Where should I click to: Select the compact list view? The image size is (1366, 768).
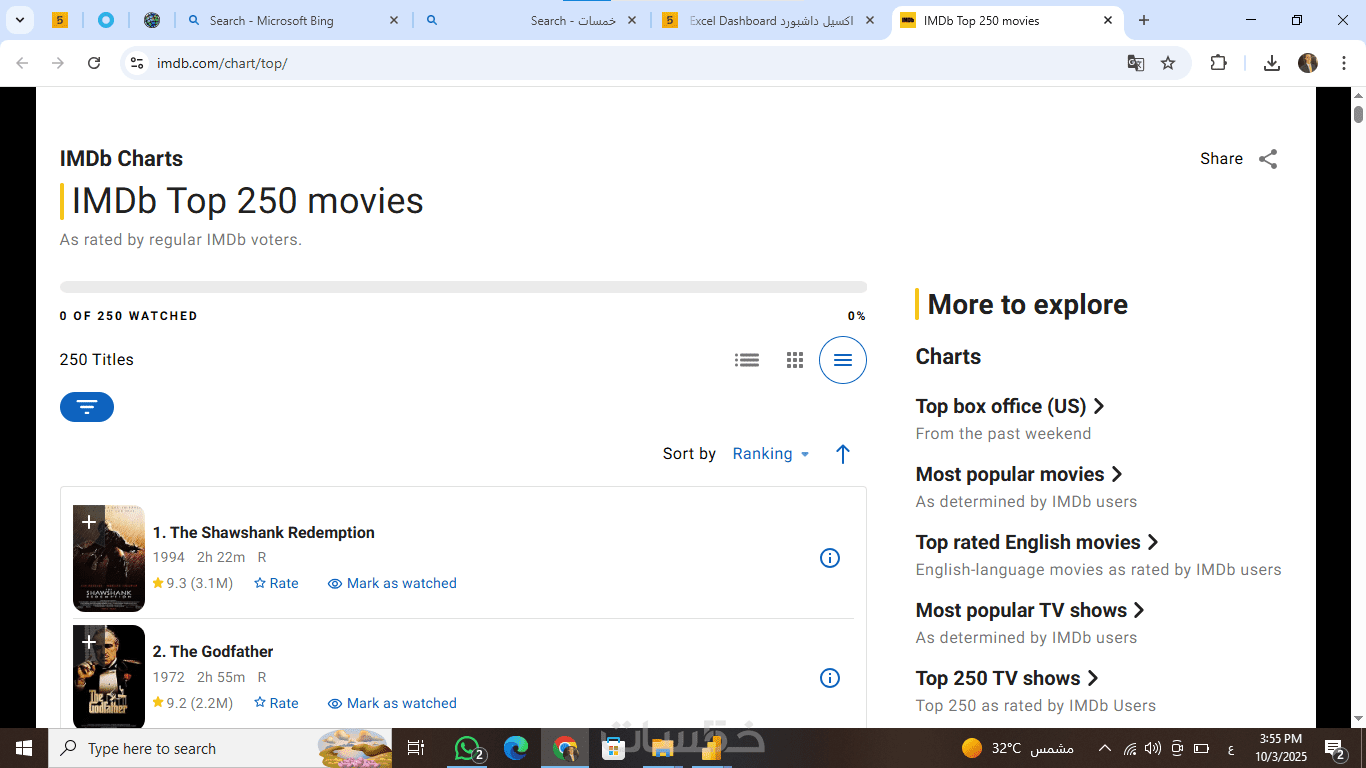843,360
